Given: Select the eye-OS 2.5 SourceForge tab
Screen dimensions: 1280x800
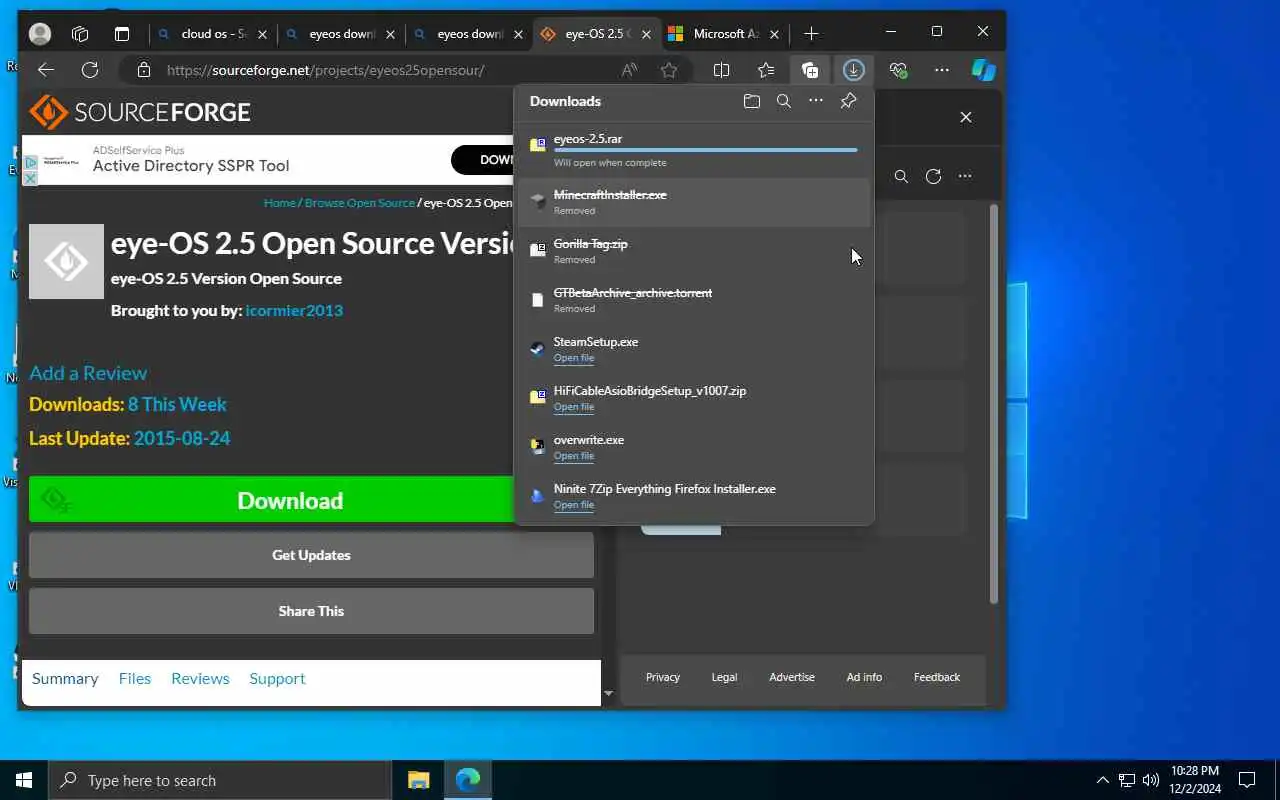Looking at the screenshot, I should pos(597,34).
